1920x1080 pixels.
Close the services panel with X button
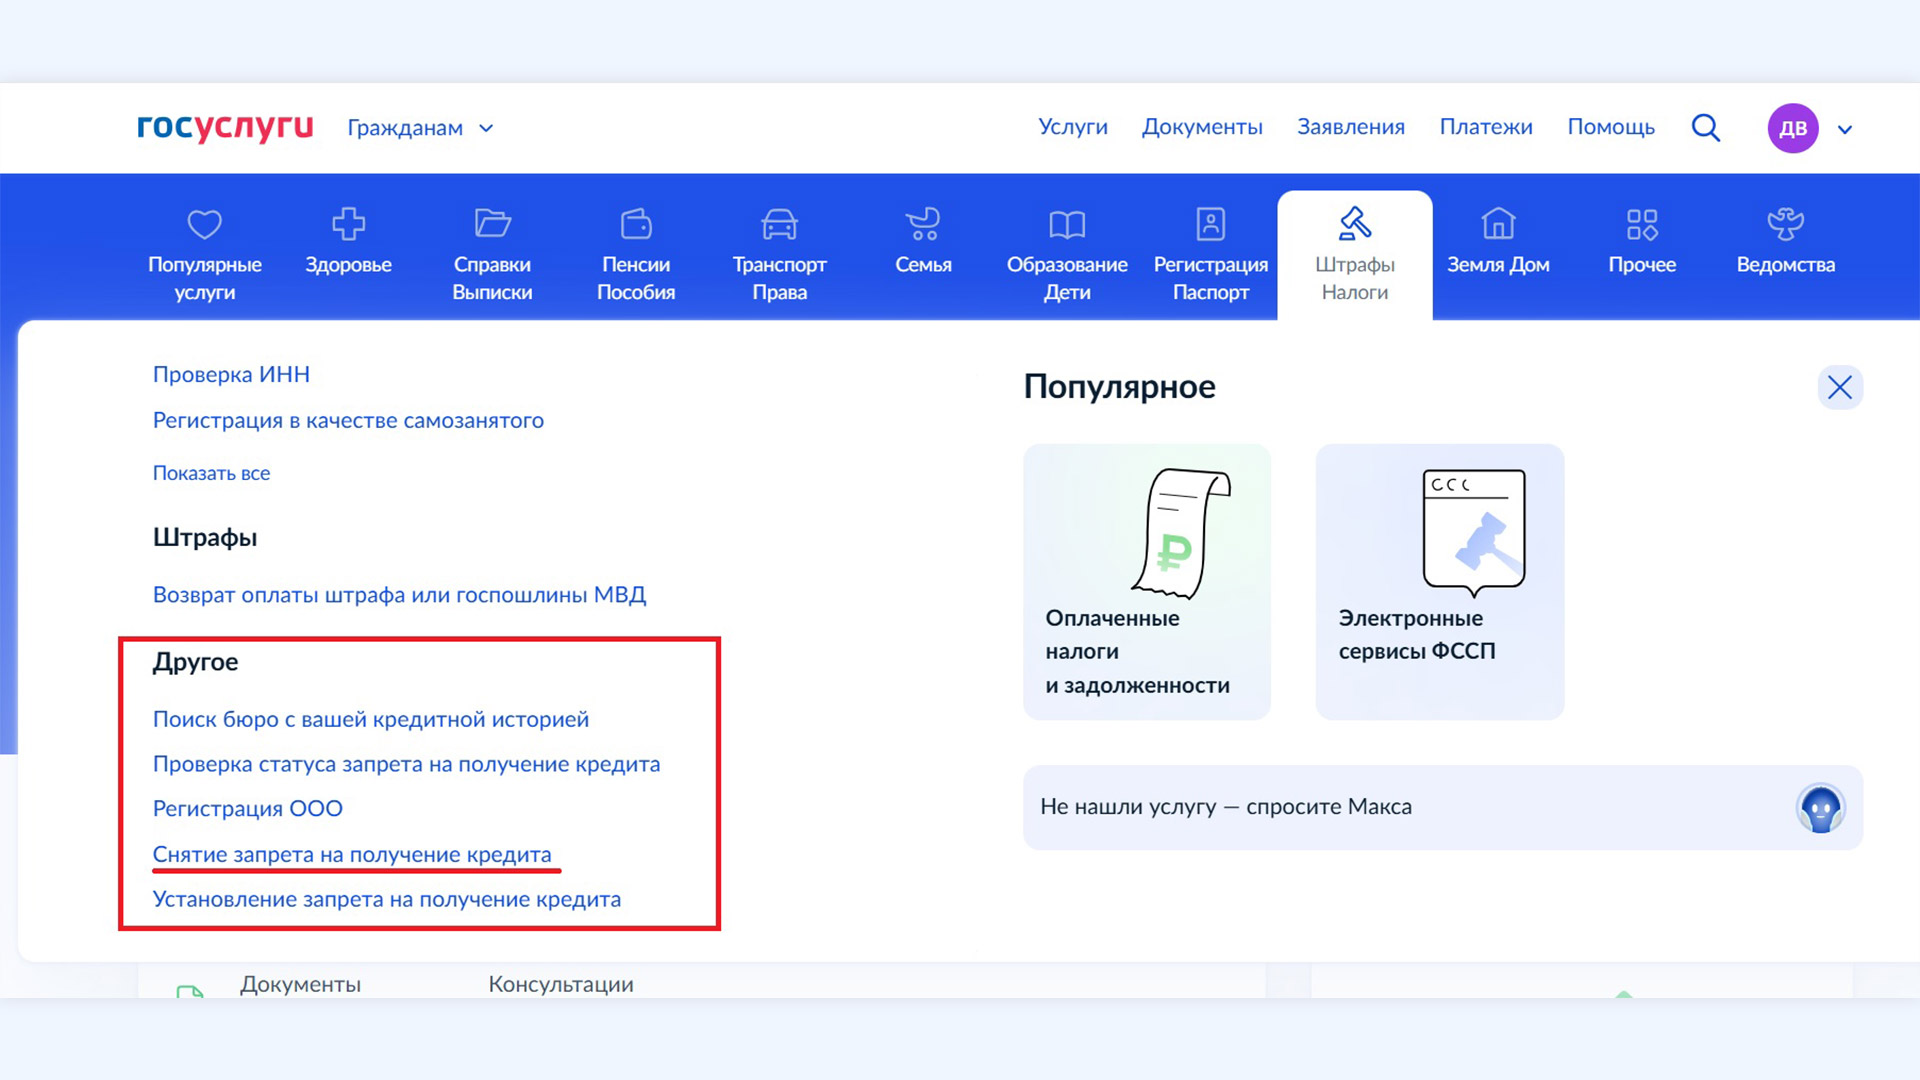click(x=1839, y=387)
